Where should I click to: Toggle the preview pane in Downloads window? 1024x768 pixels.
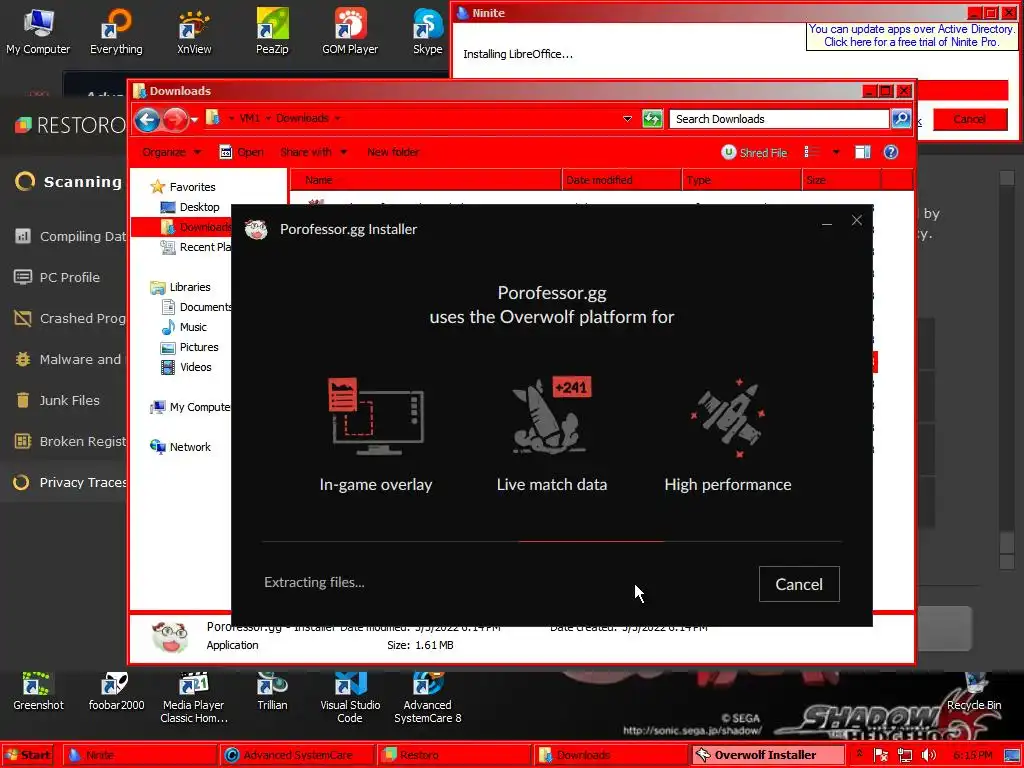[863, 152]
